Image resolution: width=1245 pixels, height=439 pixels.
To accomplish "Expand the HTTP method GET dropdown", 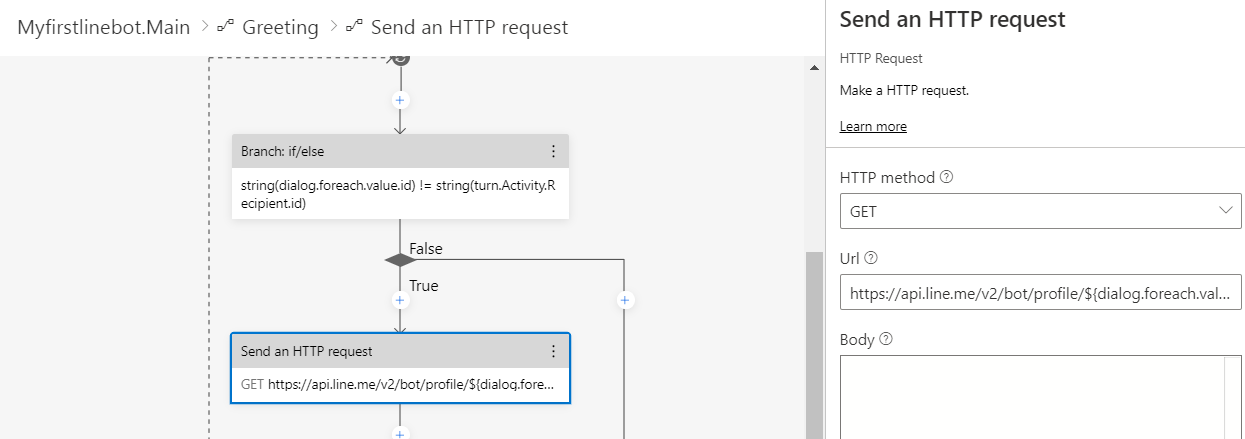I will (x=1041, y=211).
